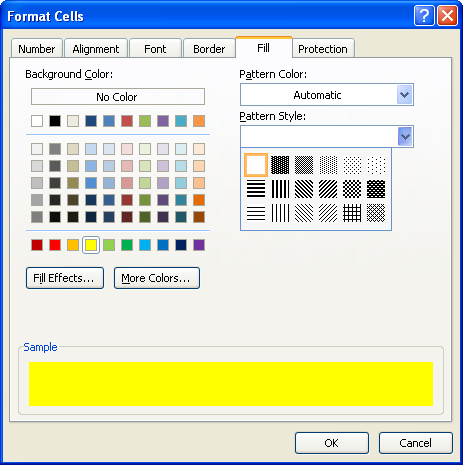This screenshot has height=465, width=463.
Task: Select the thin reverse diagonal stripe pattern
Action: tap(304, 213)
